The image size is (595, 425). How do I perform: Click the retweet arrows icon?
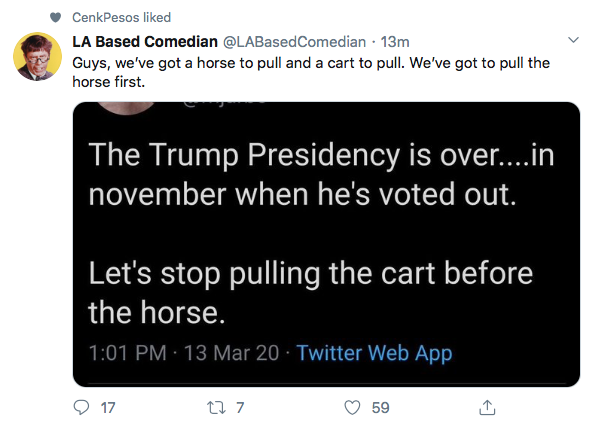point(216,408)
